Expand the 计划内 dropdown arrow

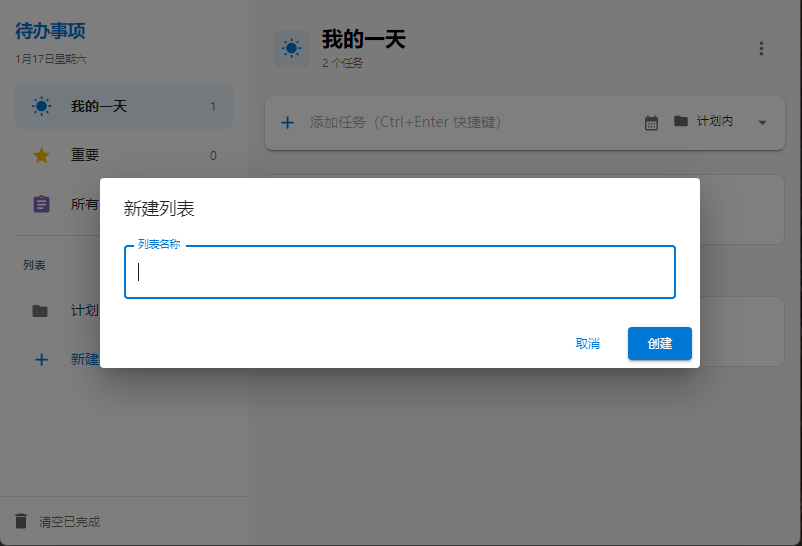click(x=762, y=122)
